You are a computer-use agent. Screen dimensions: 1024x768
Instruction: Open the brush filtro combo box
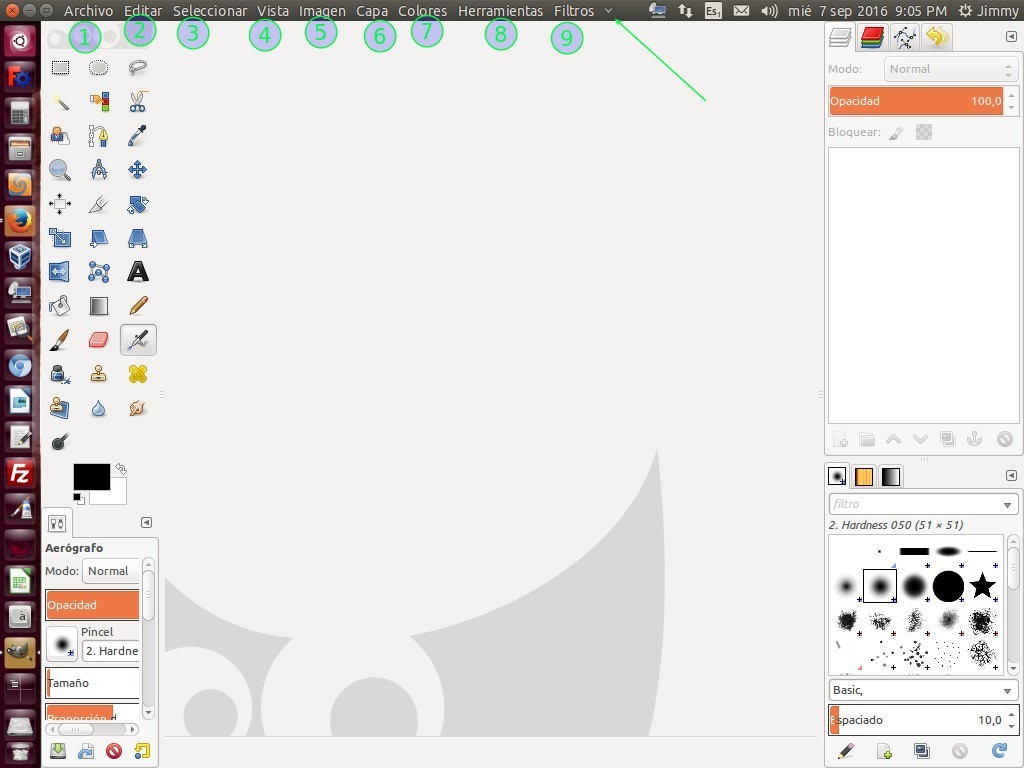(922, 504)
